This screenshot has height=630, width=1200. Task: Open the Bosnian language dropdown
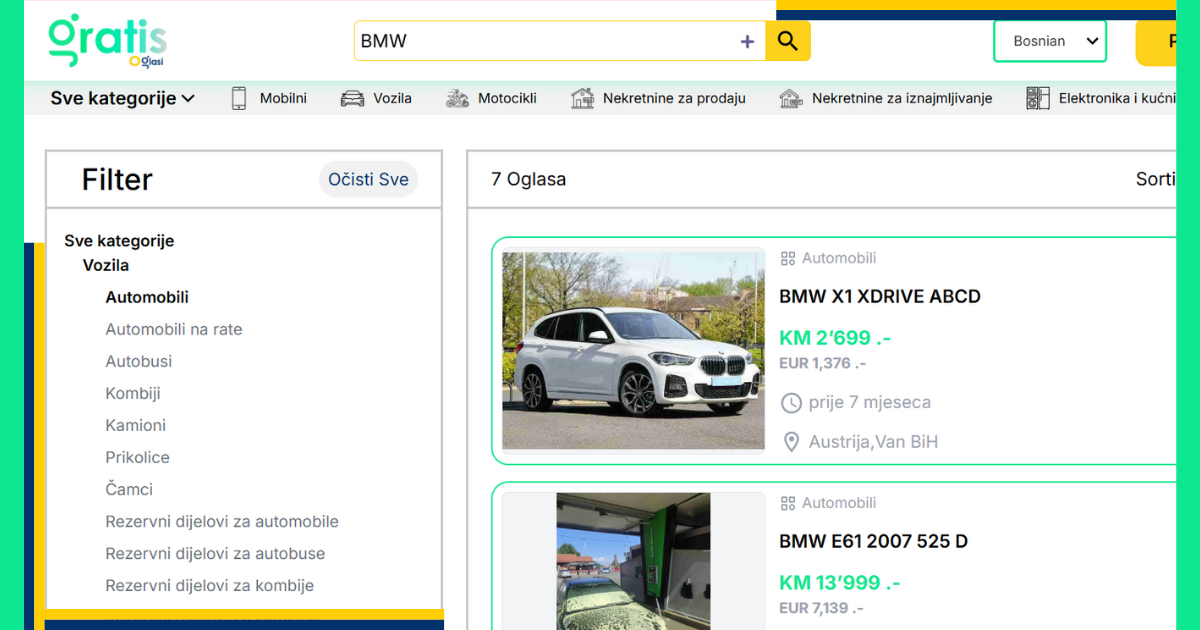tap(1050, 41)
